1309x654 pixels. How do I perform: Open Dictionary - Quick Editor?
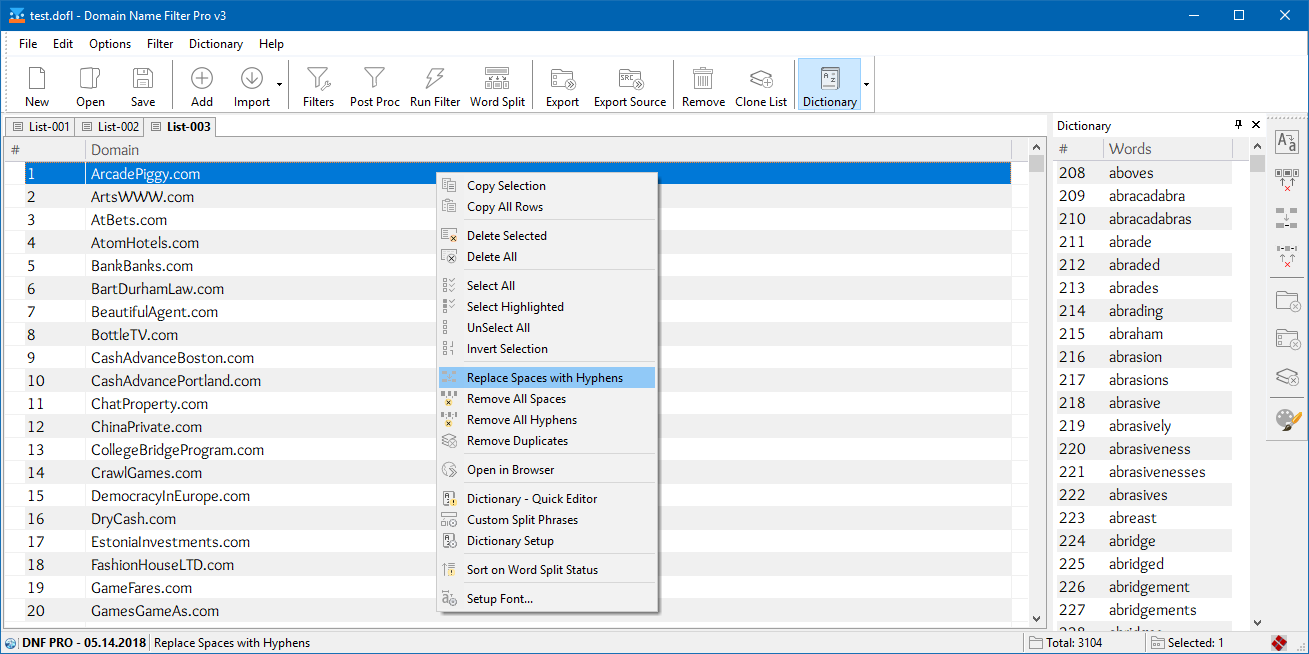[x=547, y=499]
